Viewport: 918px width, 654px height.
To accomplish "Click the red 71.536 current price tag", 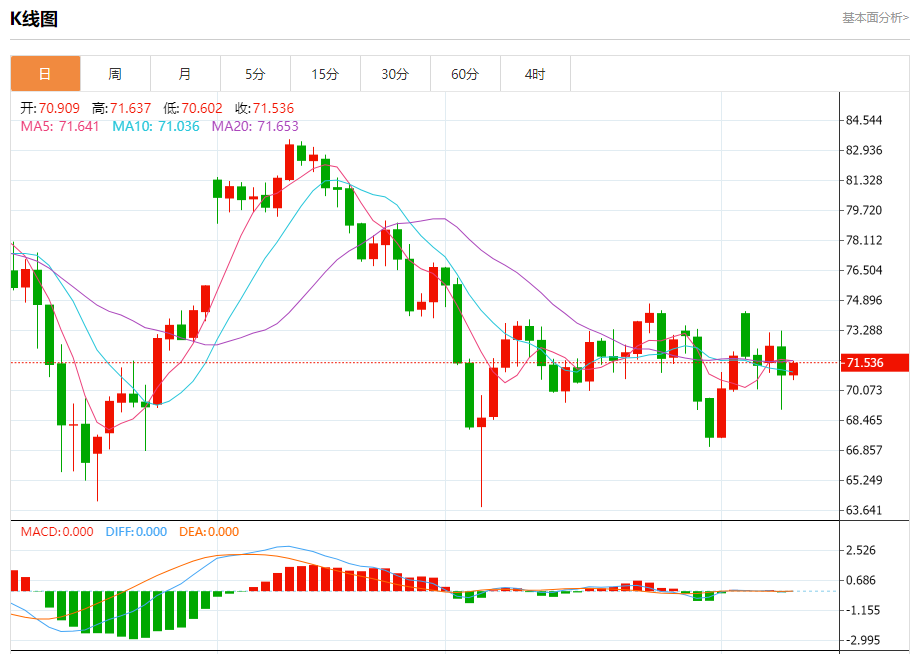I will click(x=874, y=362).
